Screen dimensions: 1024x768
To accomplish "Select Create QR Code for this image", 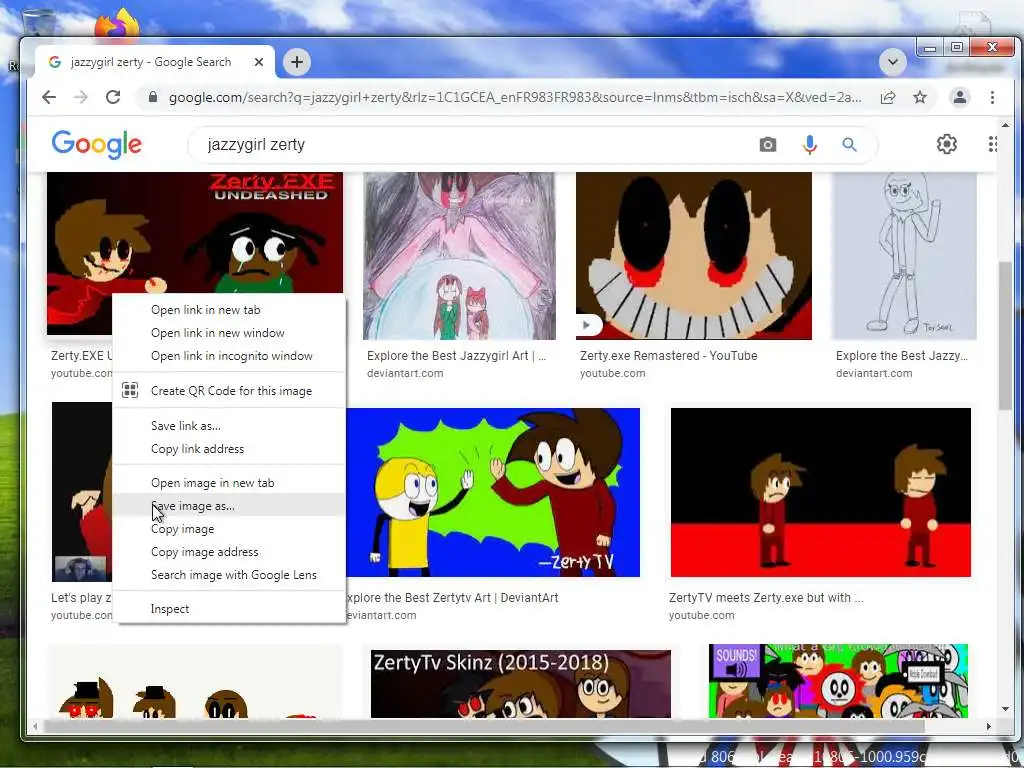I will pyautogui.click(x=229, y=391).
